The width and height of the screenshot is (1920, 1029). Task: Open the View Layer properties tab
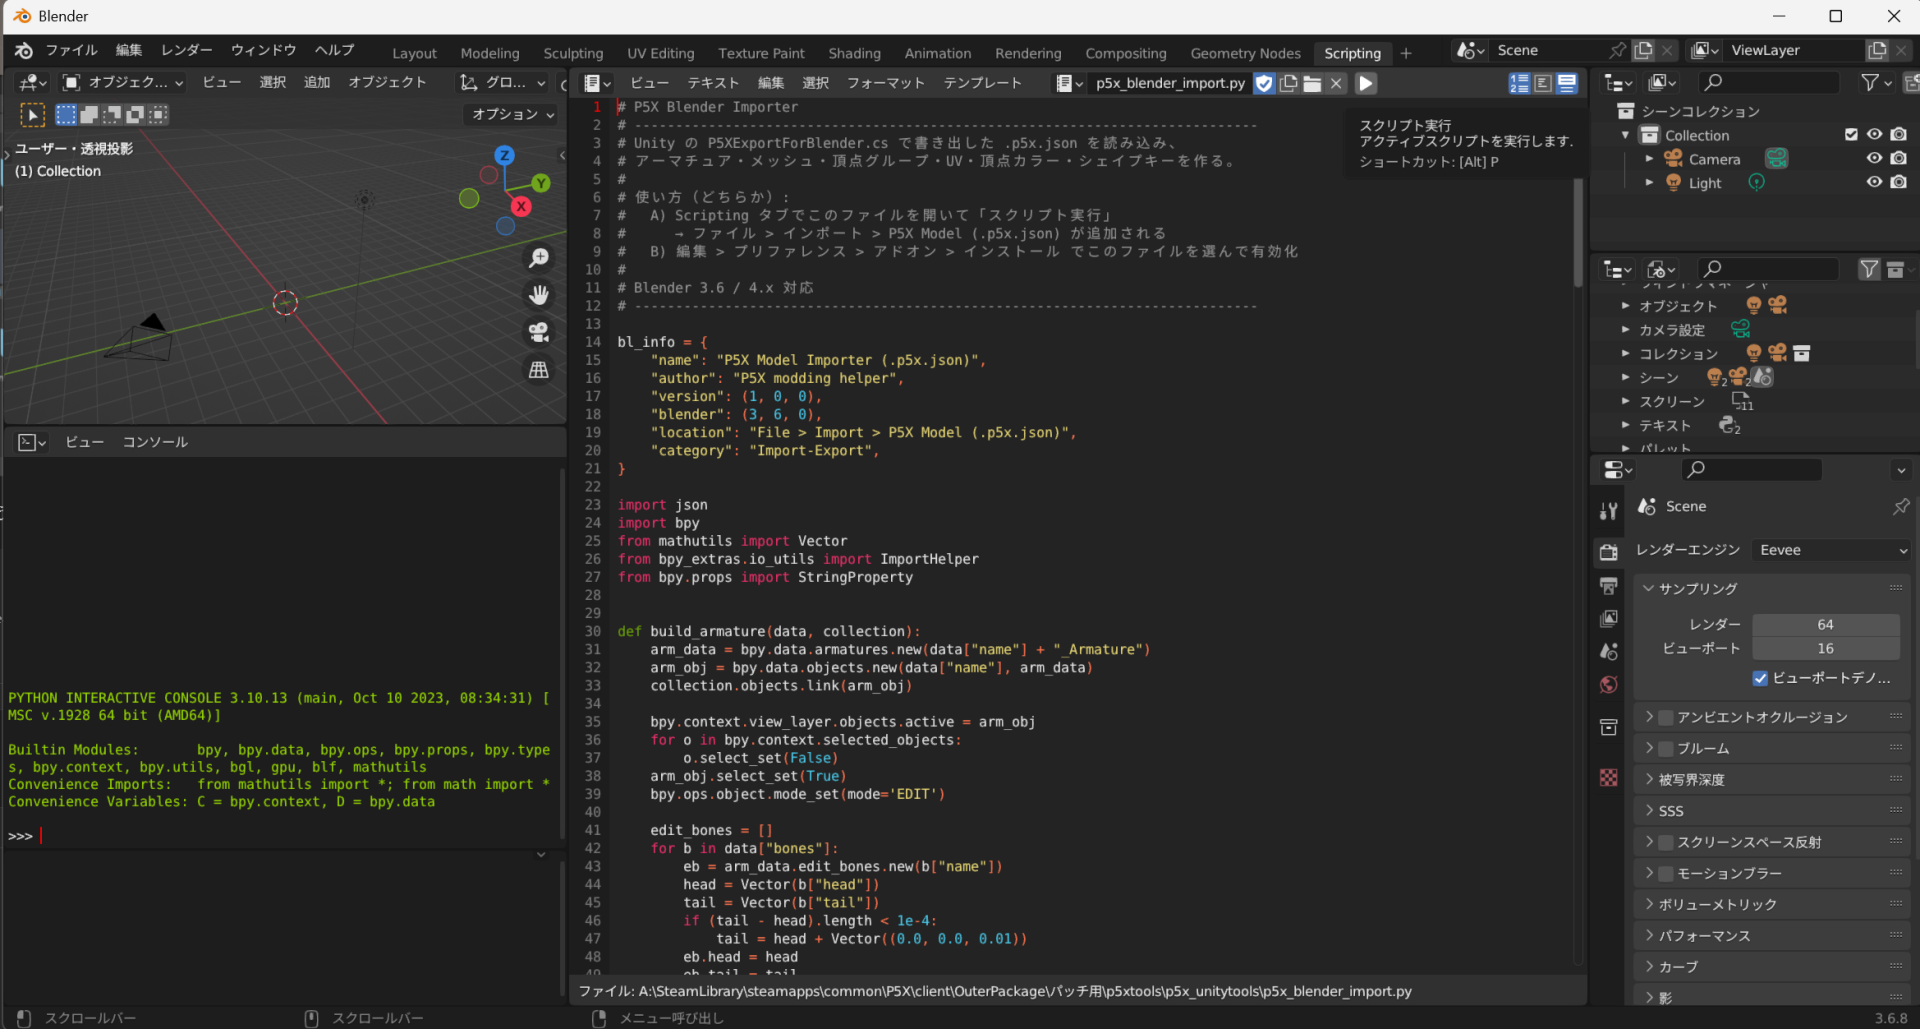coord(1608,618)
